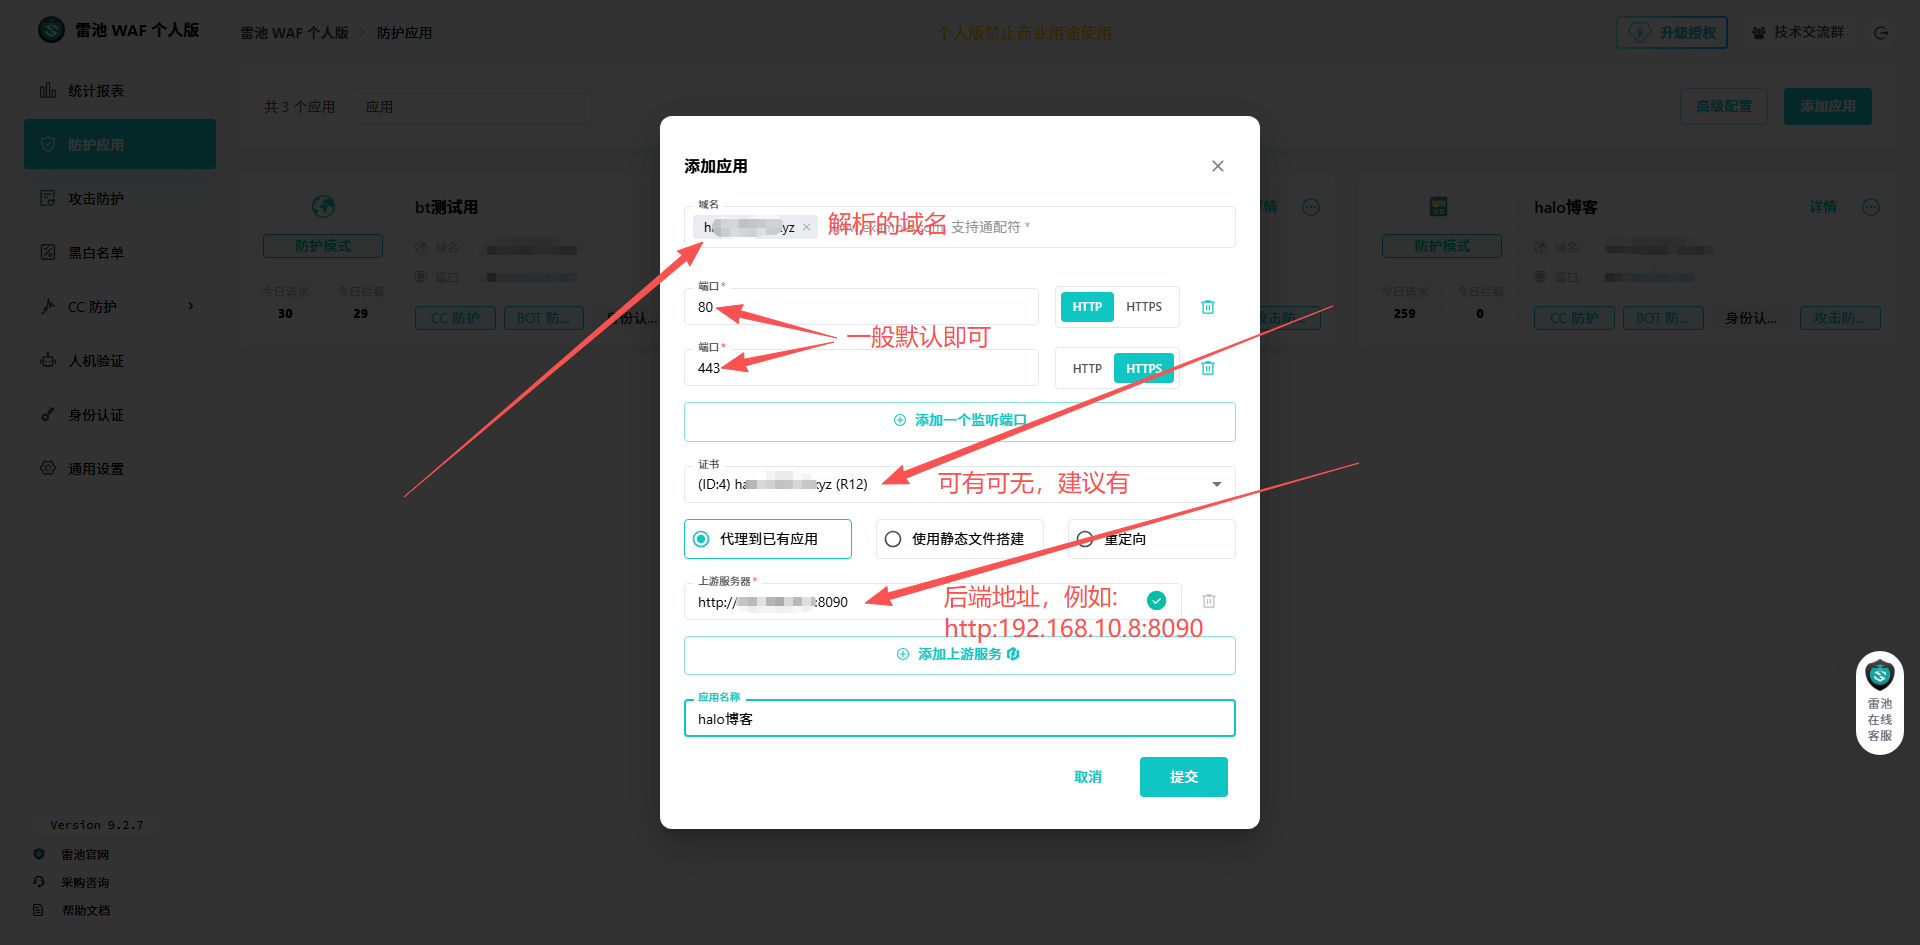Click the logout icon in top bar
Image resolution: width=1920 pixels, height=945 pixels.
tap(1880, 33)
